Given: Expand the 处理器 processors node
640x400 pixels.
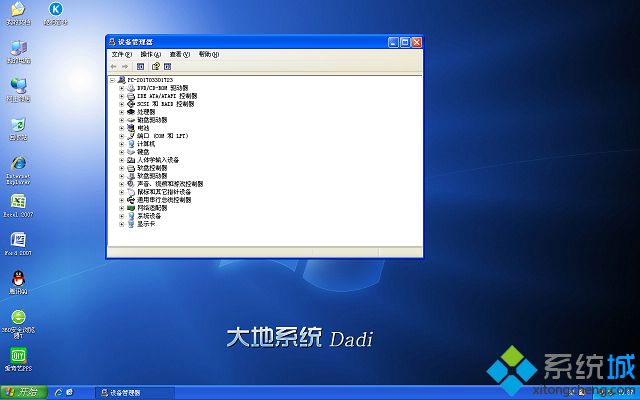Looking at the screenshot, I should (121, 112).
